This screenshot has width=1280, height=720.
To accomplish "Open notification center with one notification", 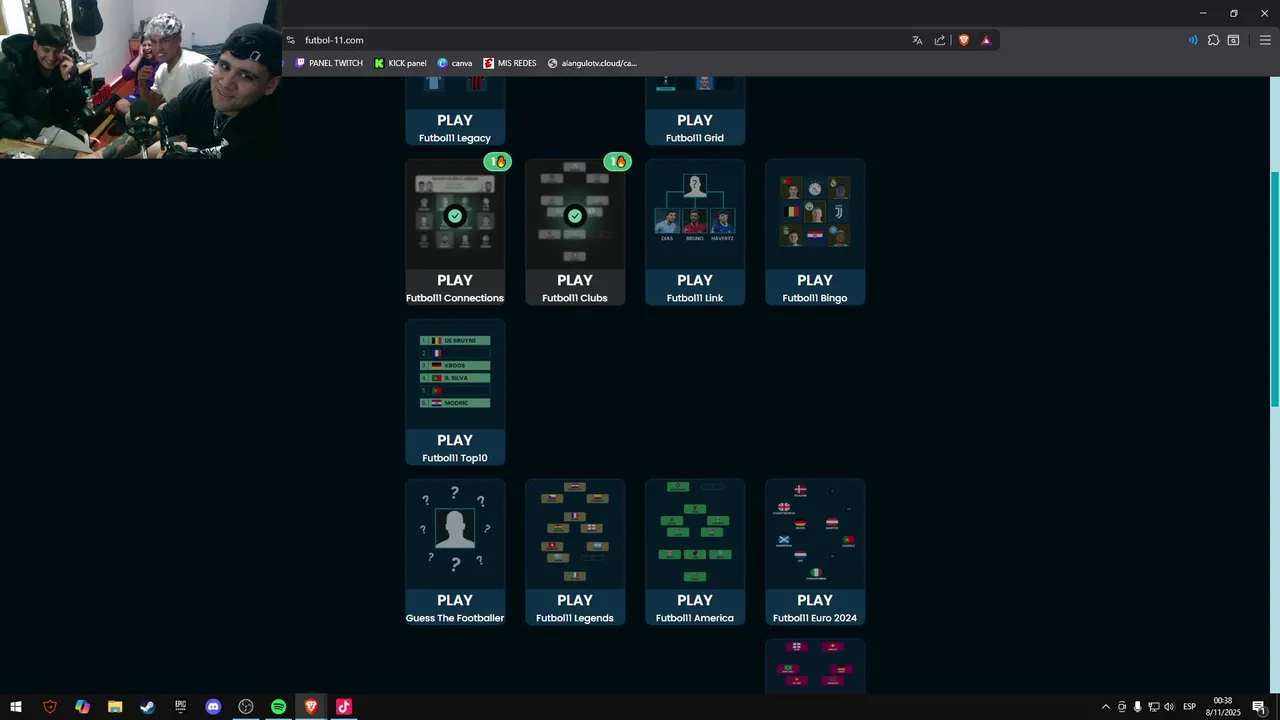I will click(1259, 707).
